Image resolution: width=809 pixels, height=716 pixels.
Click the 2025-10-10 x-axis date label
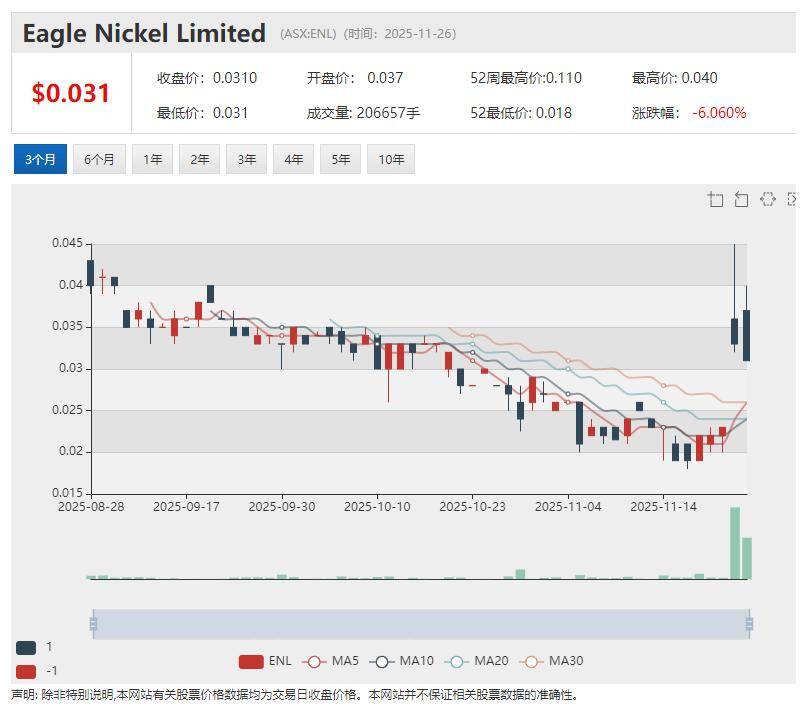[x=377, y=507]
